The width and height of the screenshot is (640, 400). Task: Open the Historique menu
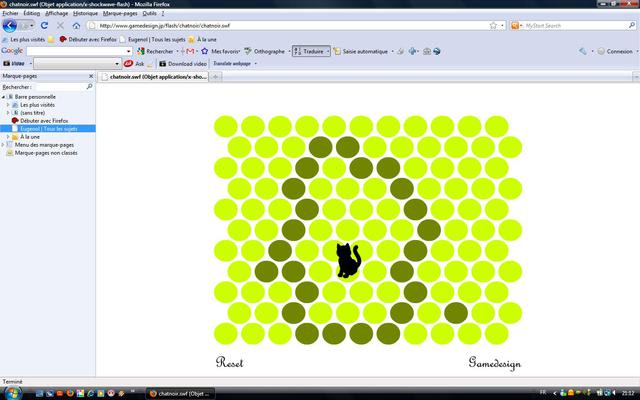(x=85, y=13)
